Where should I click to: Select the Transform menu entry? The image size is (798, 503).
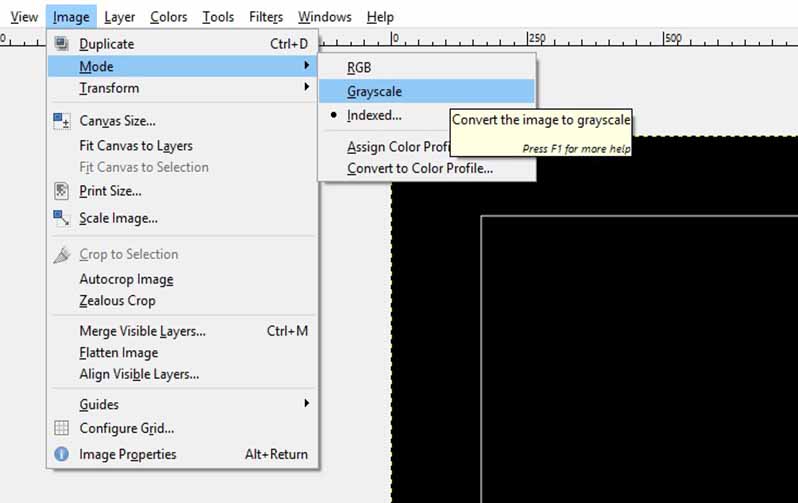pyautogui.click(x=182, y=88)
